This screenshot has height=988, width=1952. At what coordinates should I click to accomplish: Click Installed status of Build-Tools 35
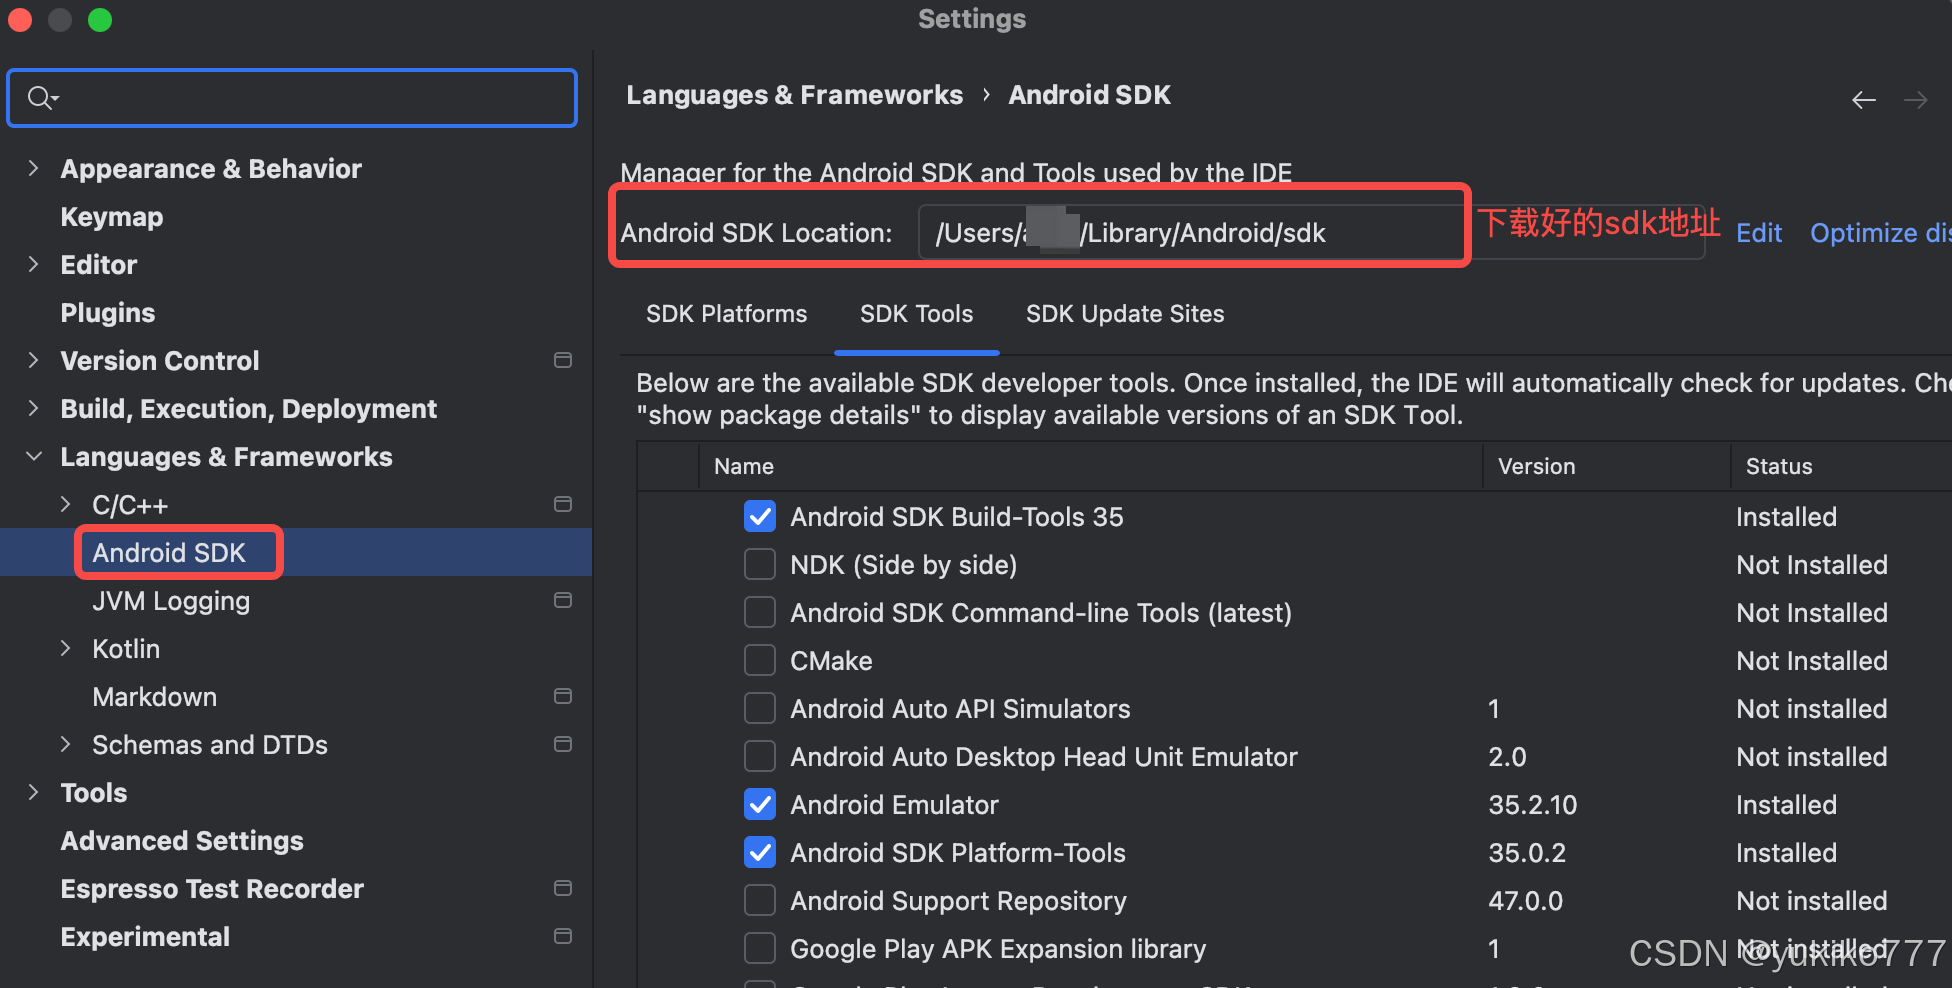click(1786, 517)
